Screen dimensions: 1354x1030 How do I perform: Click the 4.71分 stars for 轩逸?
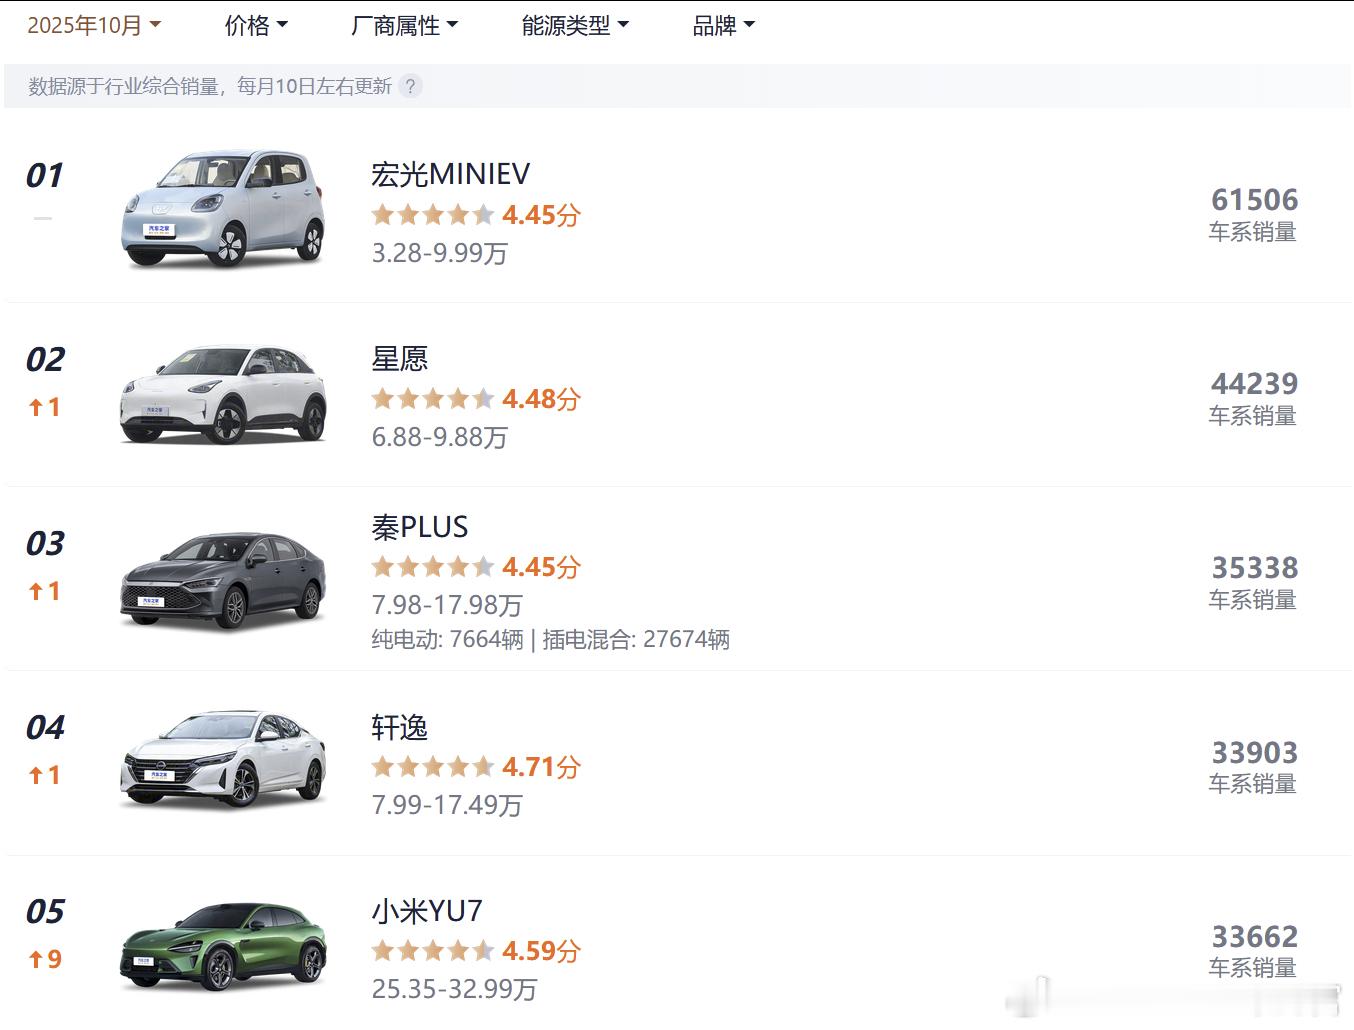point(432,766)
